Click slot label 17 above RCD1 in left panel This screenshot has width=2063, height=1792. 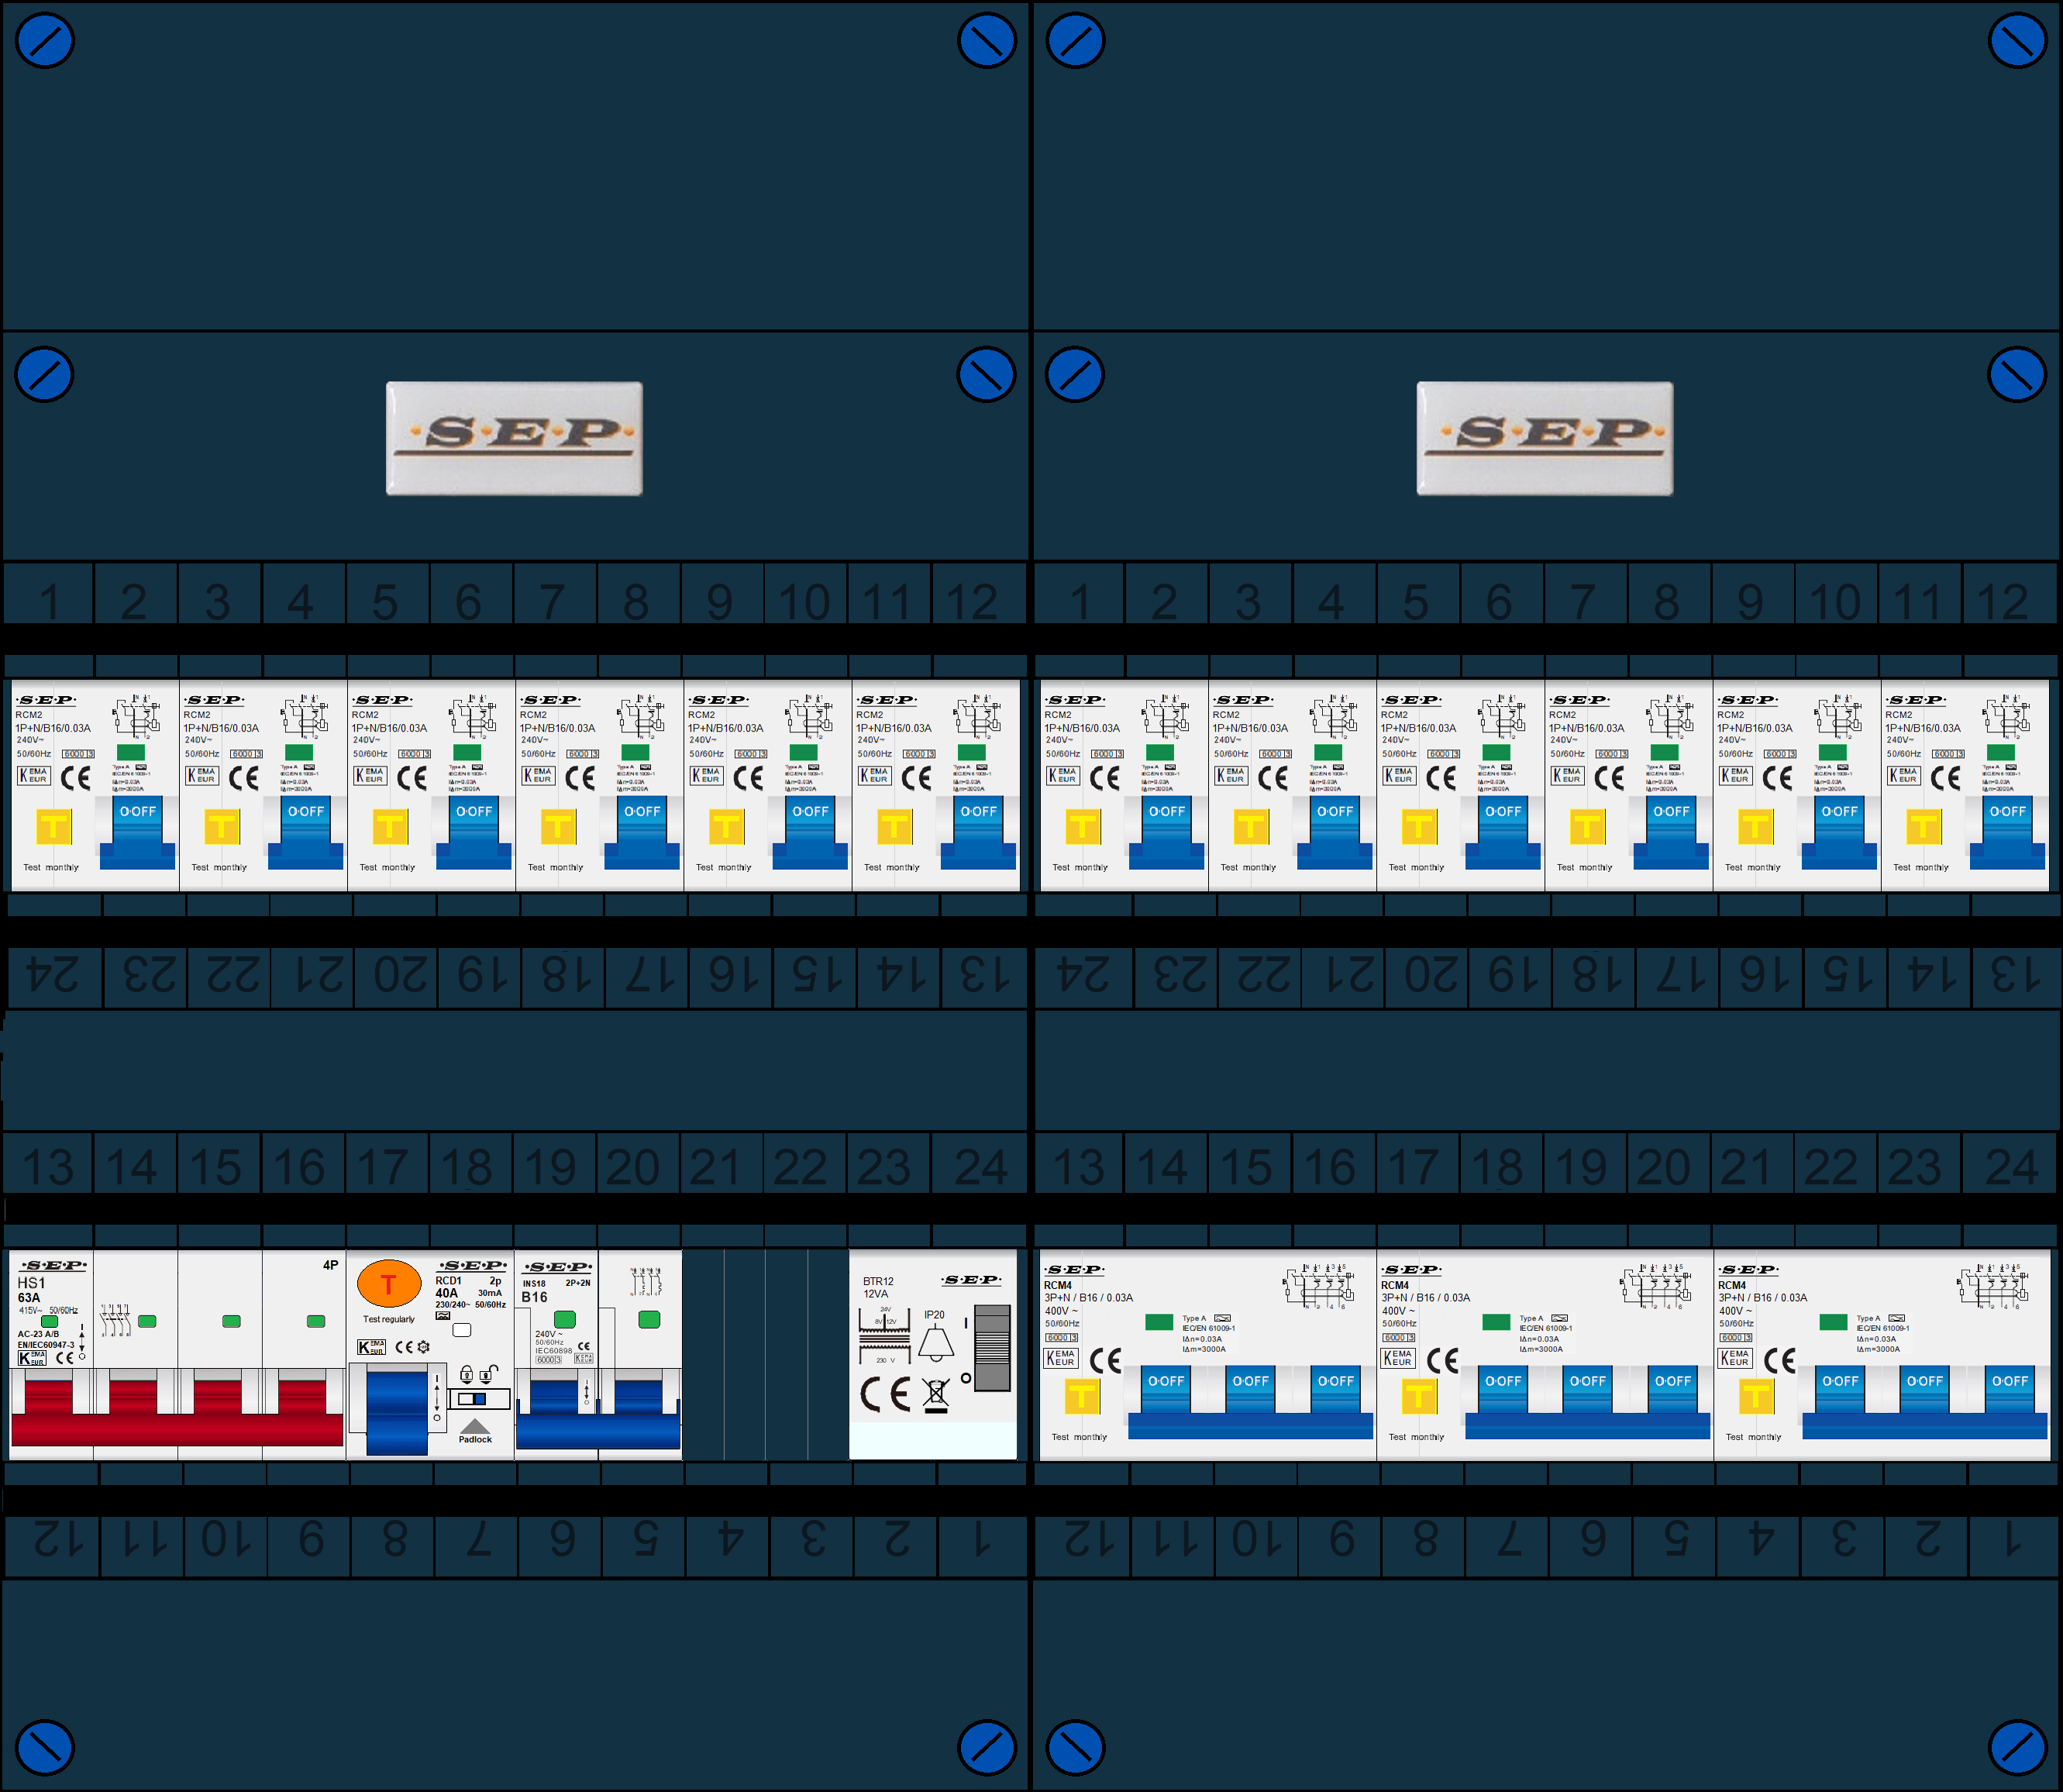point(383,1166)
